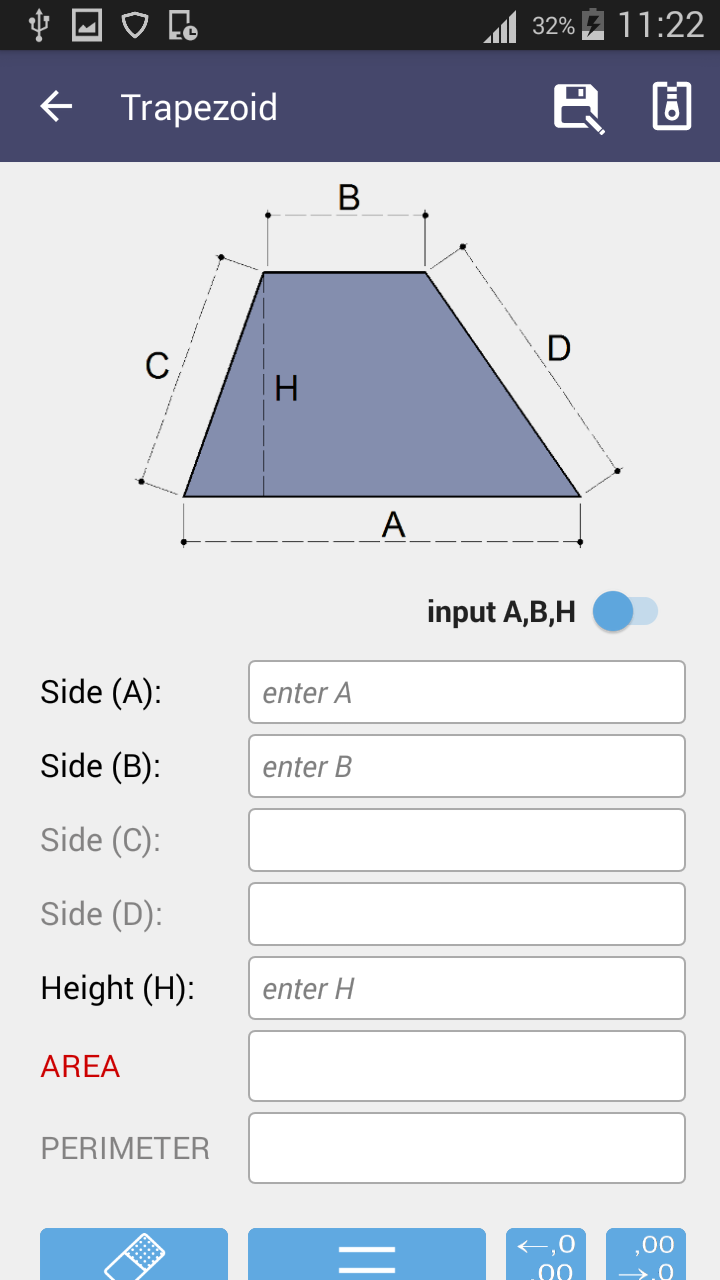Screen dimensions: 720x1280
Task: Tap the Trapezoid title text
Action: tap(199, 107)
